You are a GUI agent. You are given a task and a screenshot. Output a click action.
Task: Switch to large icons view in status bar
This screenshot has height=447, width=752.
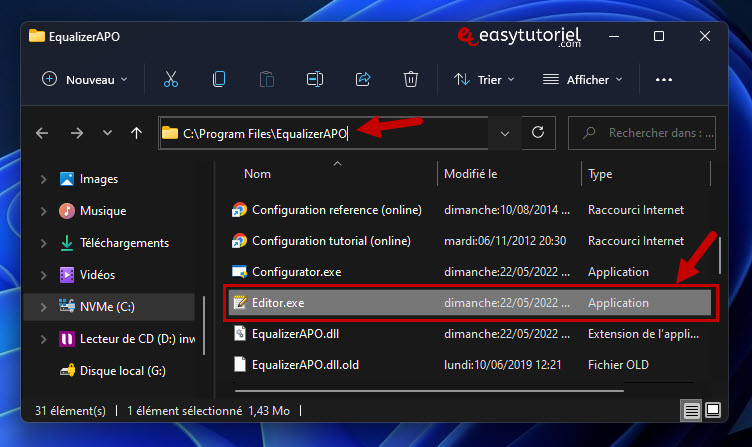pos(713,411)
